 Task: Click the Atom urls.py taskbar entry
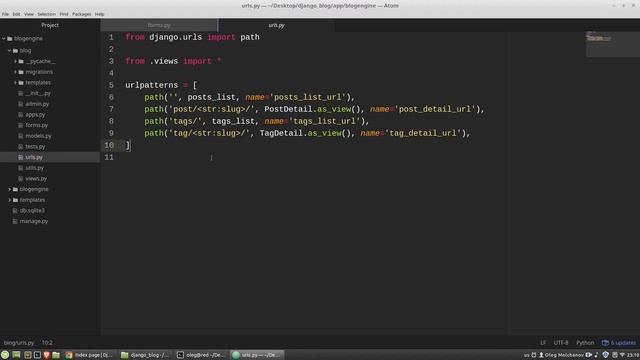[257, 355]
